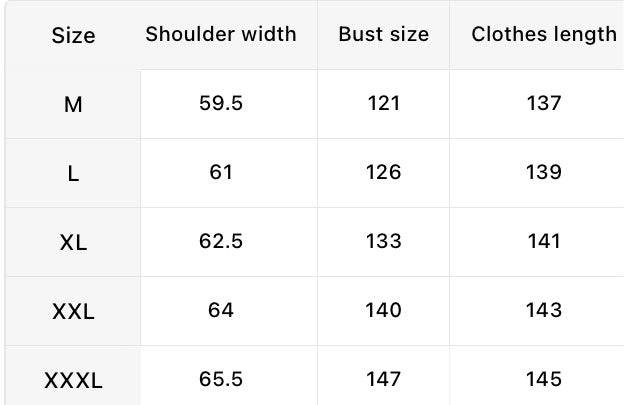Screen dimensions: 624x405
Task: Click shoulder width value 61
Action: coord(221,172)
